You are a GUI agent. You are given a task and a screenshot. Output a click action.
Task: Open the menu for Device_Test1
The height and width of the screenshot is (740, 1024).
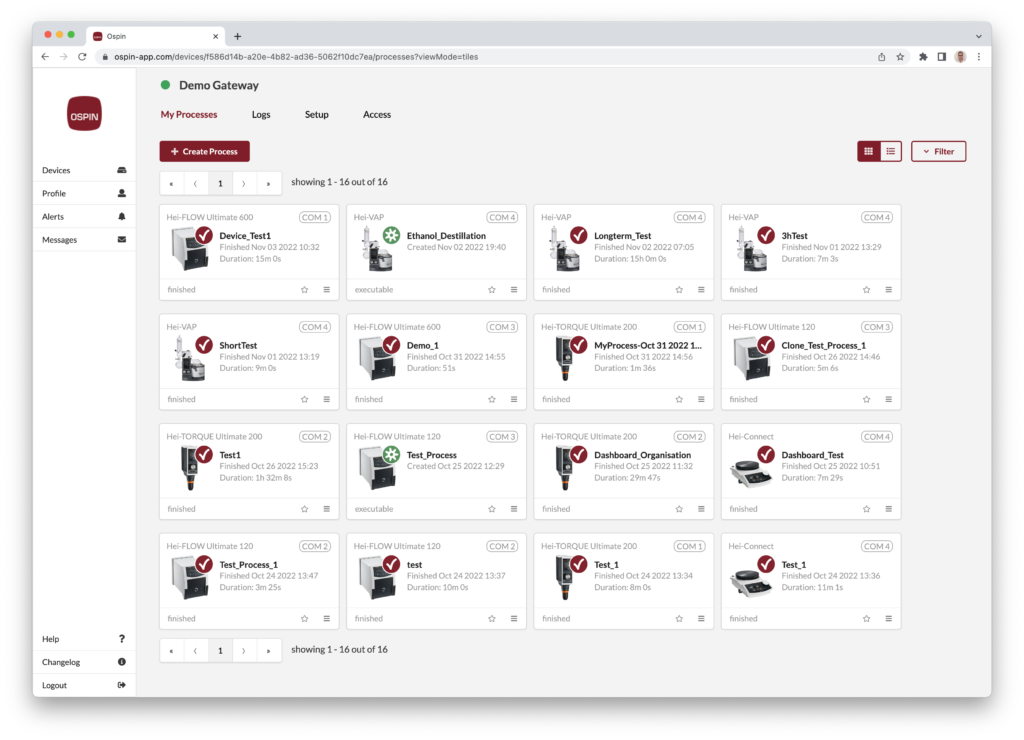pos(327,289)
